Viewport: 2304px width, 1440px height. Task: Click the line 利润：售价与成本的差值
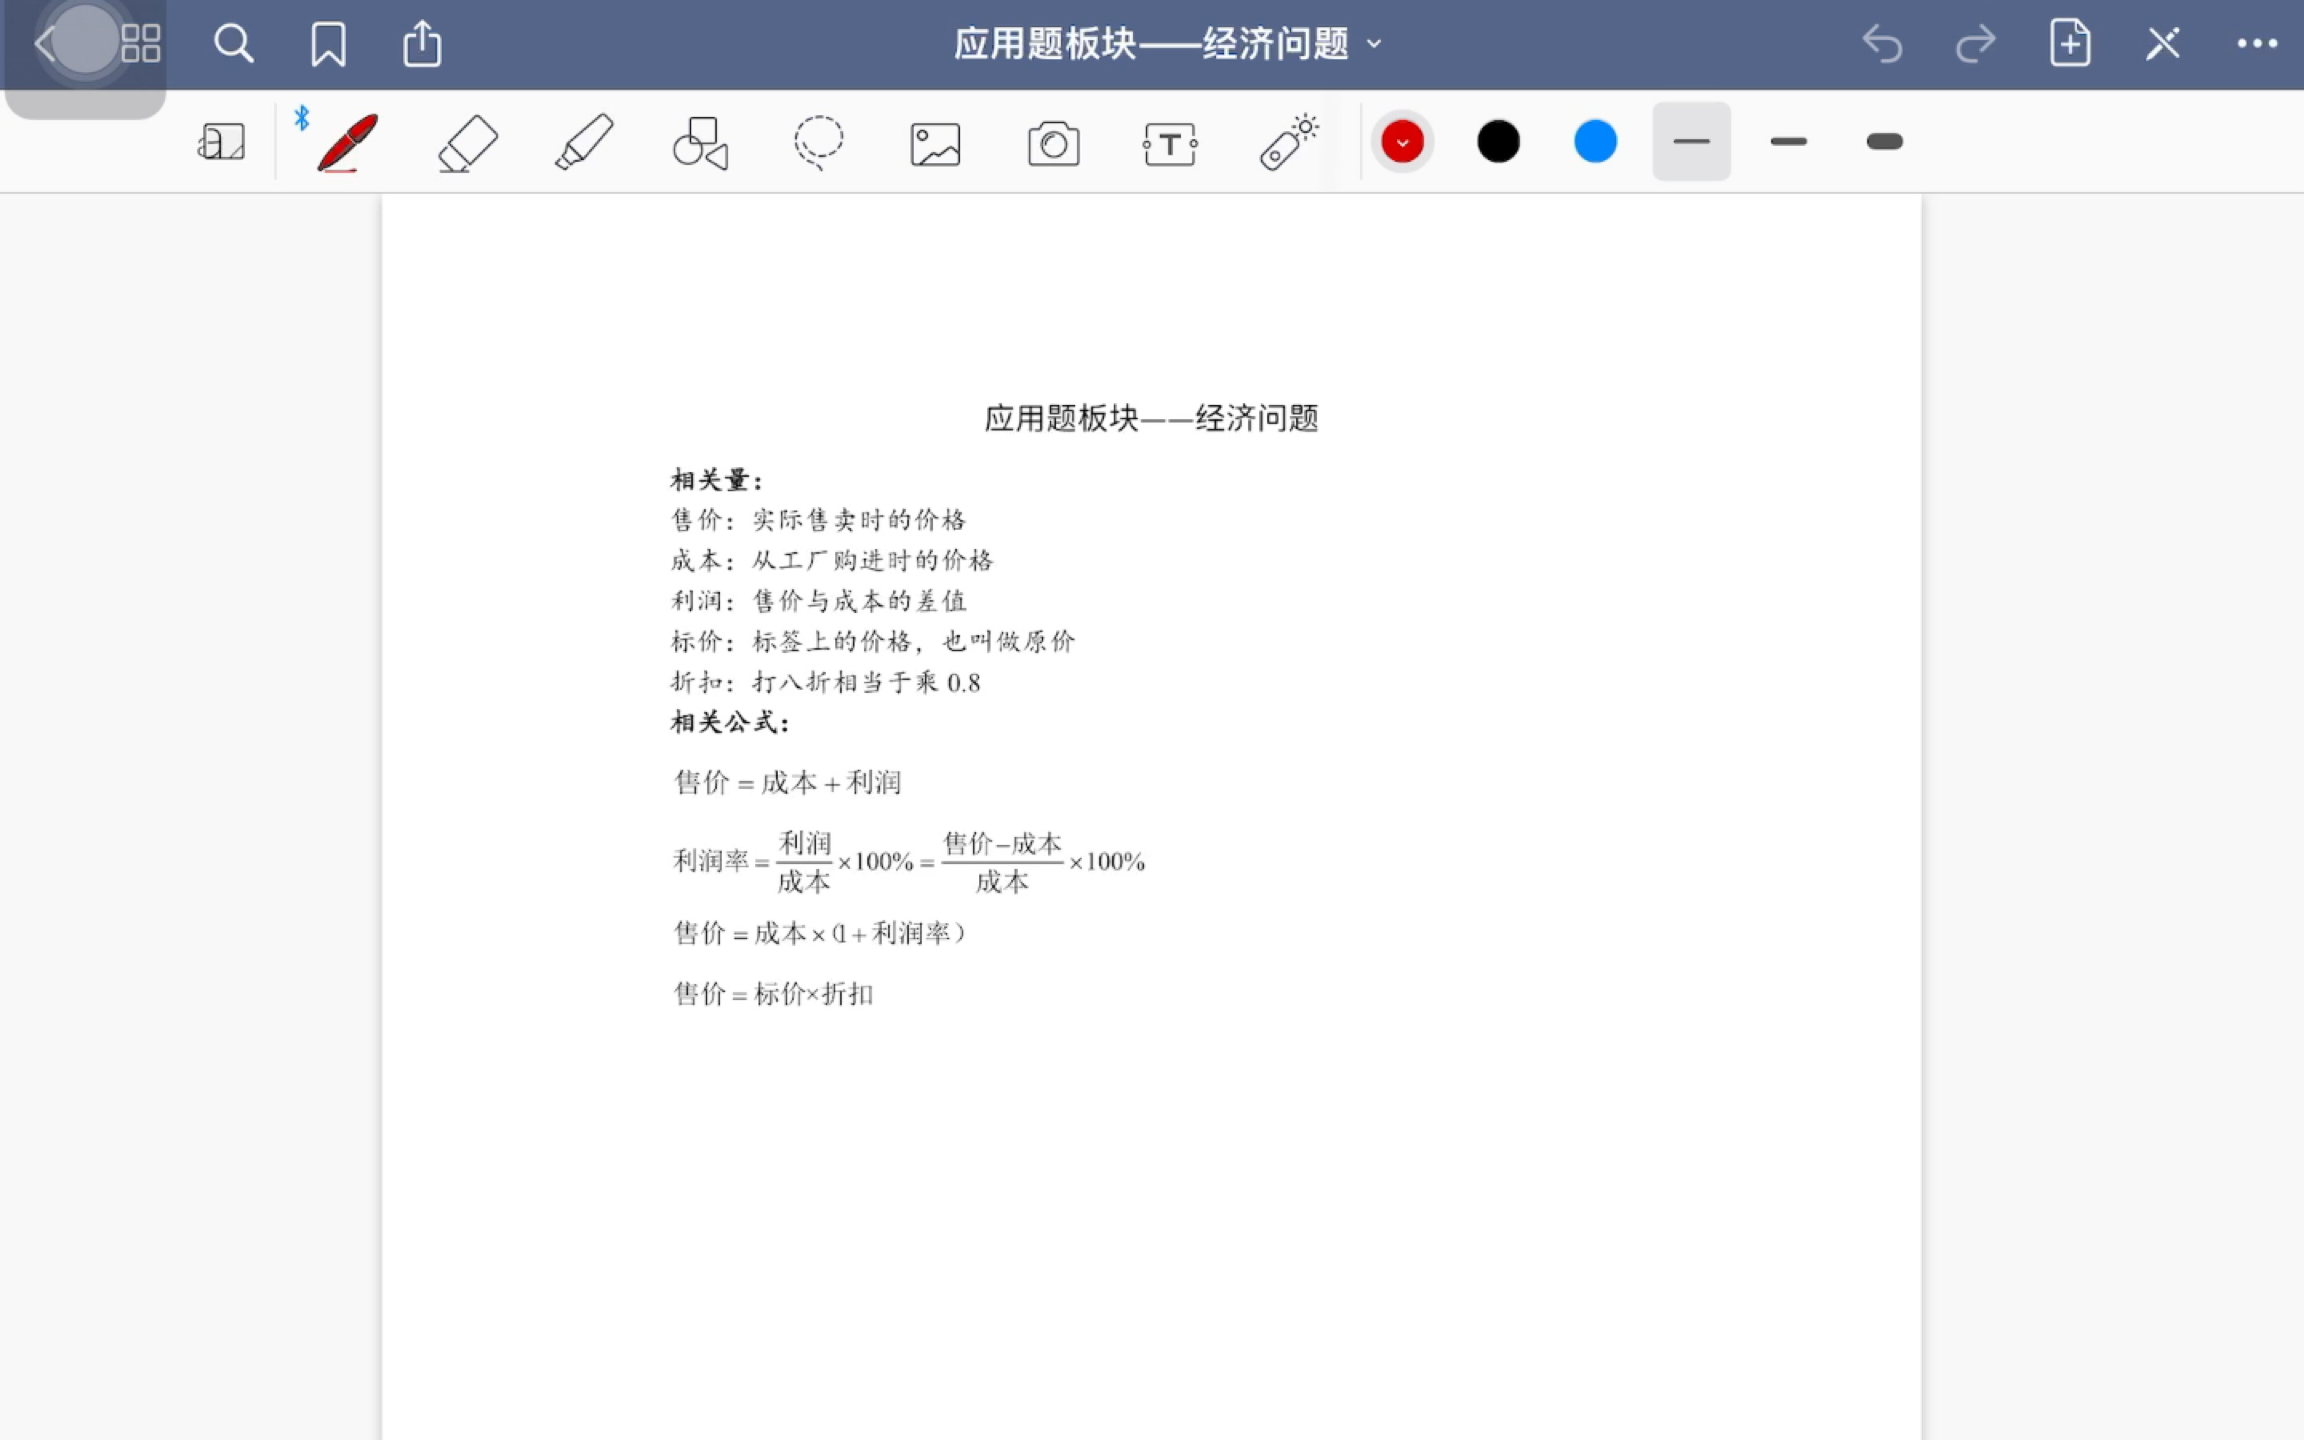click(x=818, y=601)
